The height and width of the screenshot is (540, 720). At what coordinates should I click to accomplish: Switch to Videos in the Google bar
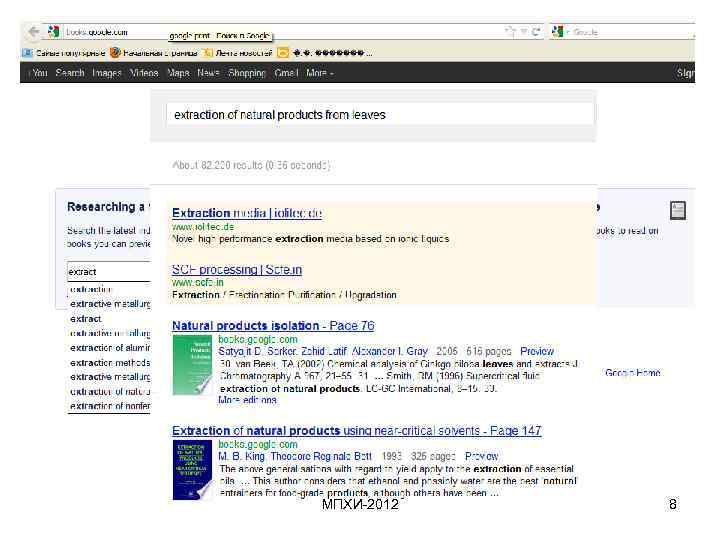click(144, 73)
